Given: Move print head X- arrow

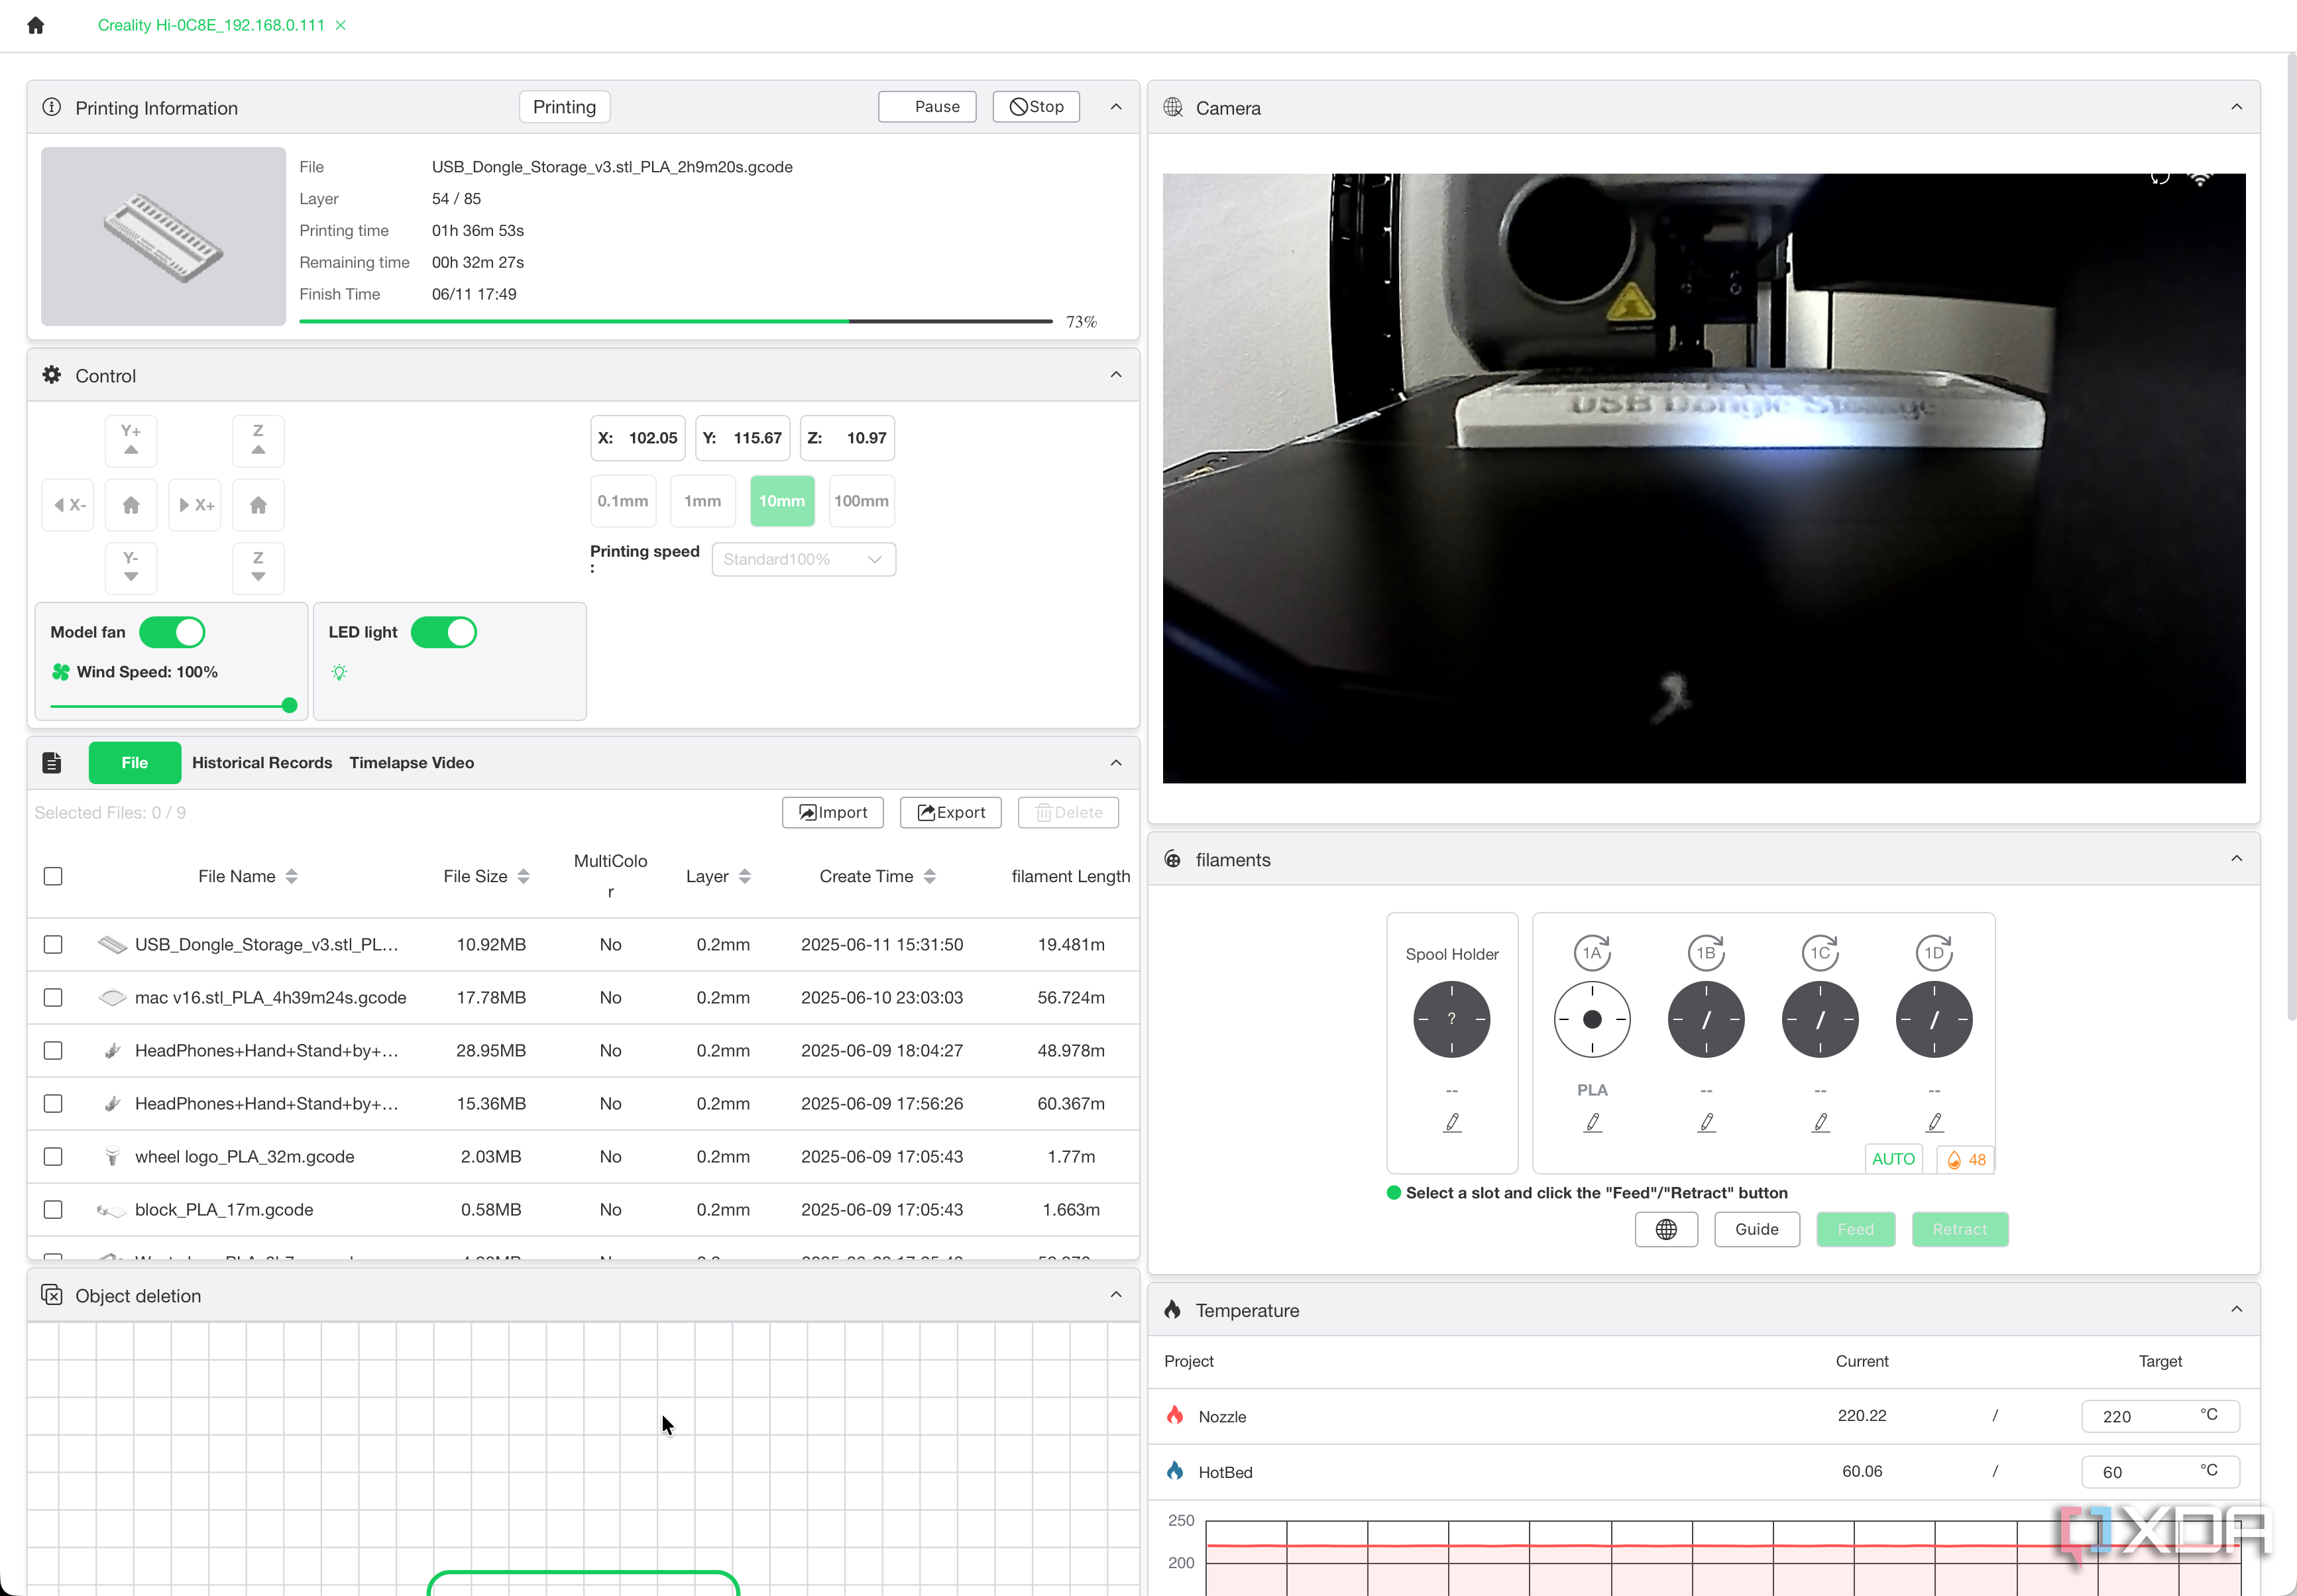Looking at the screenshot, I should tap(68, 505).
